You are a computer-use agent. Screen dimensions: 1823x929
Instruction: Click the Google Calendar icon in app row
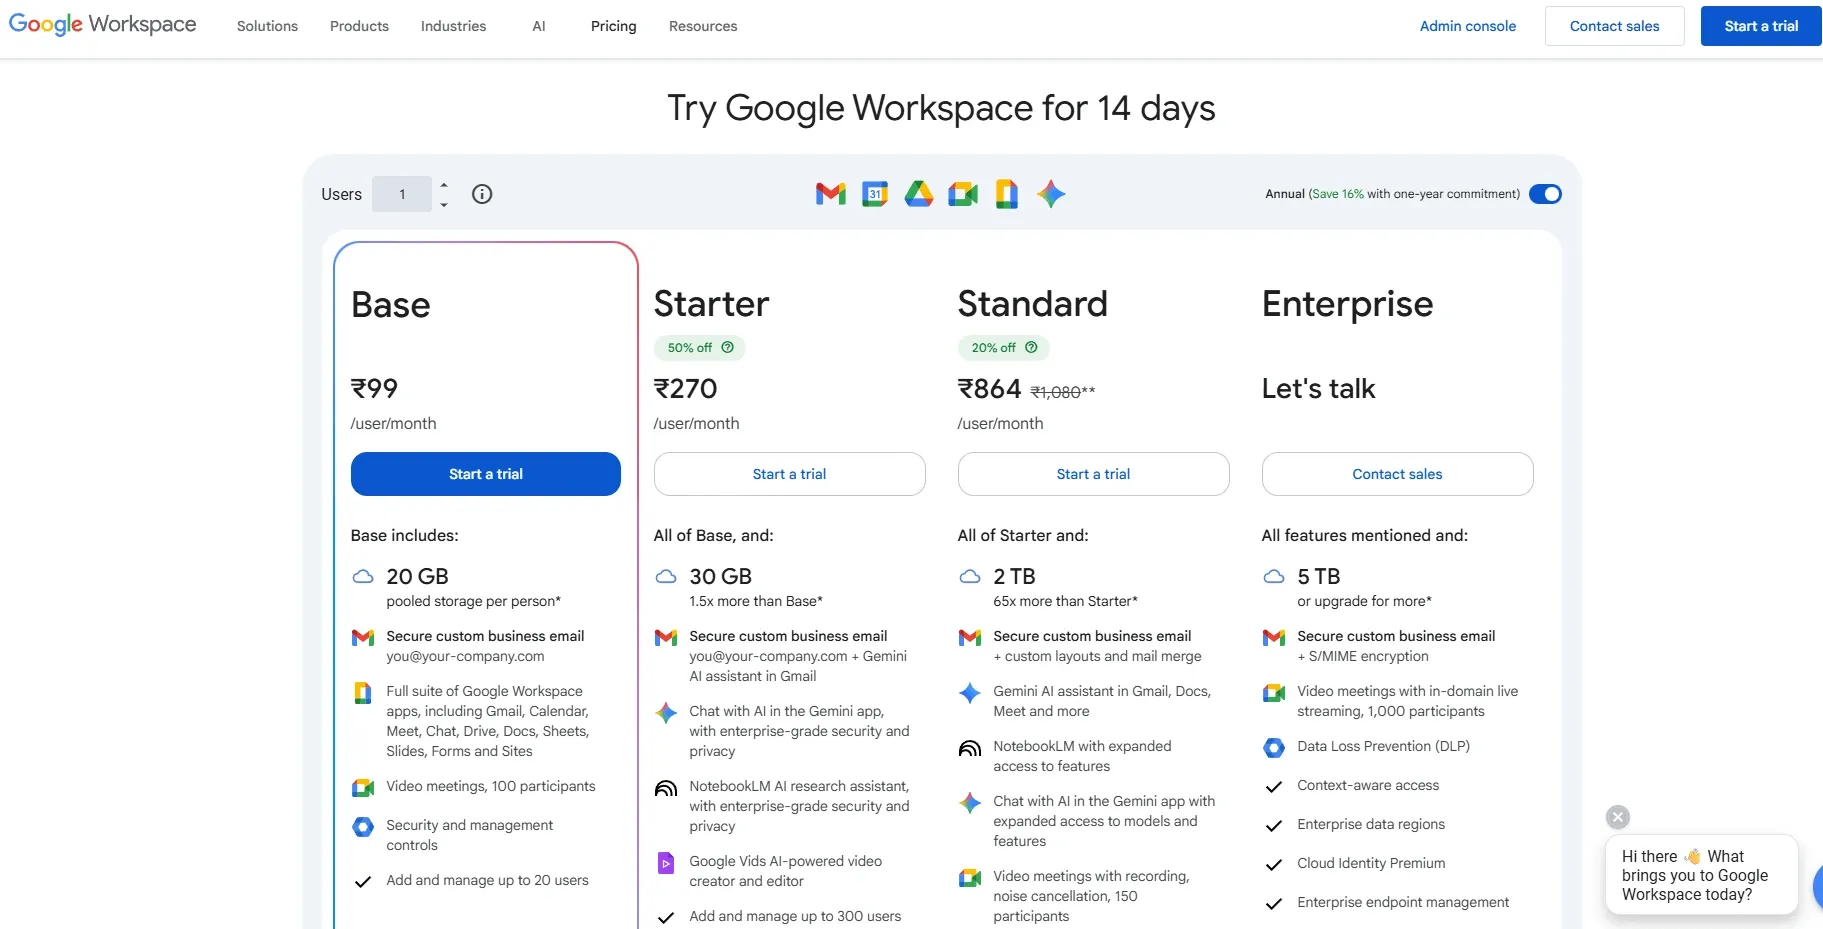click(x=875, y=194)
